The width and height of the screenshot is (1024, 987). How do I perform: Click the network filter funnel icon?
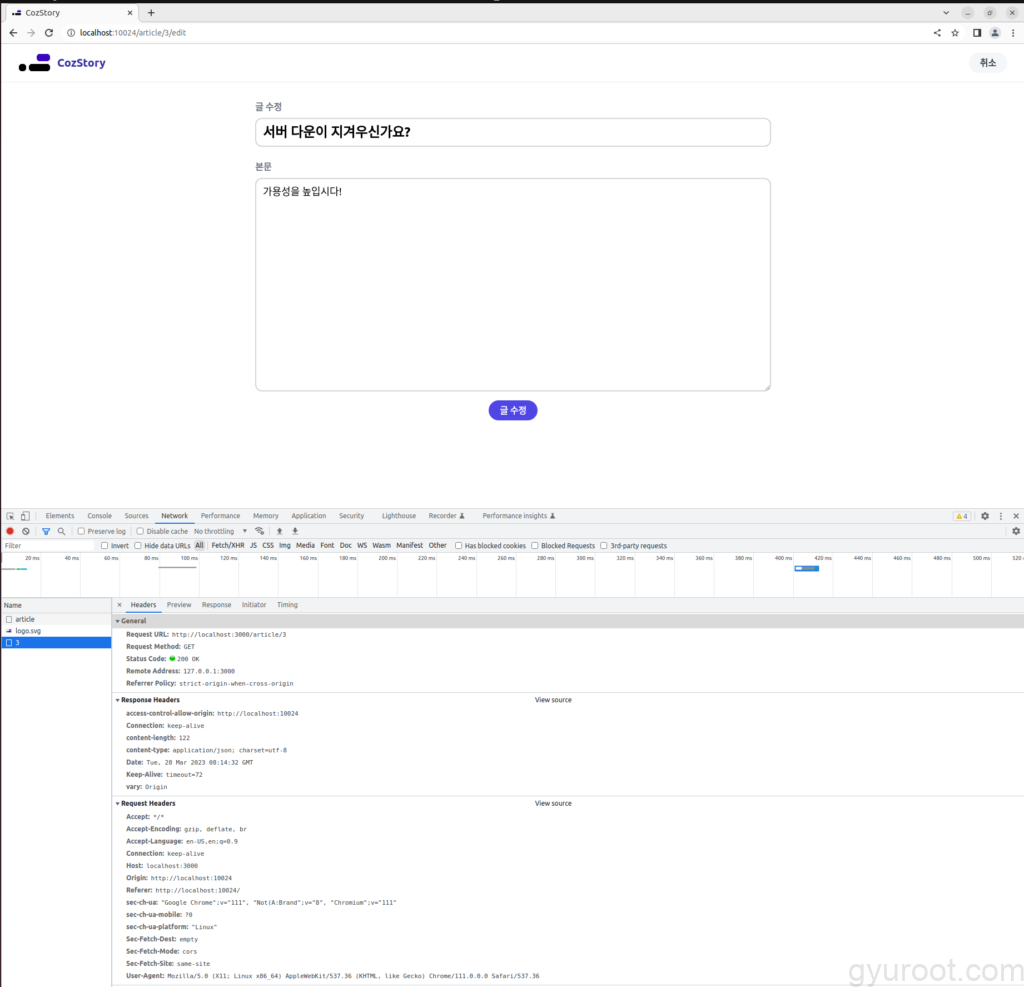(46, 531)
